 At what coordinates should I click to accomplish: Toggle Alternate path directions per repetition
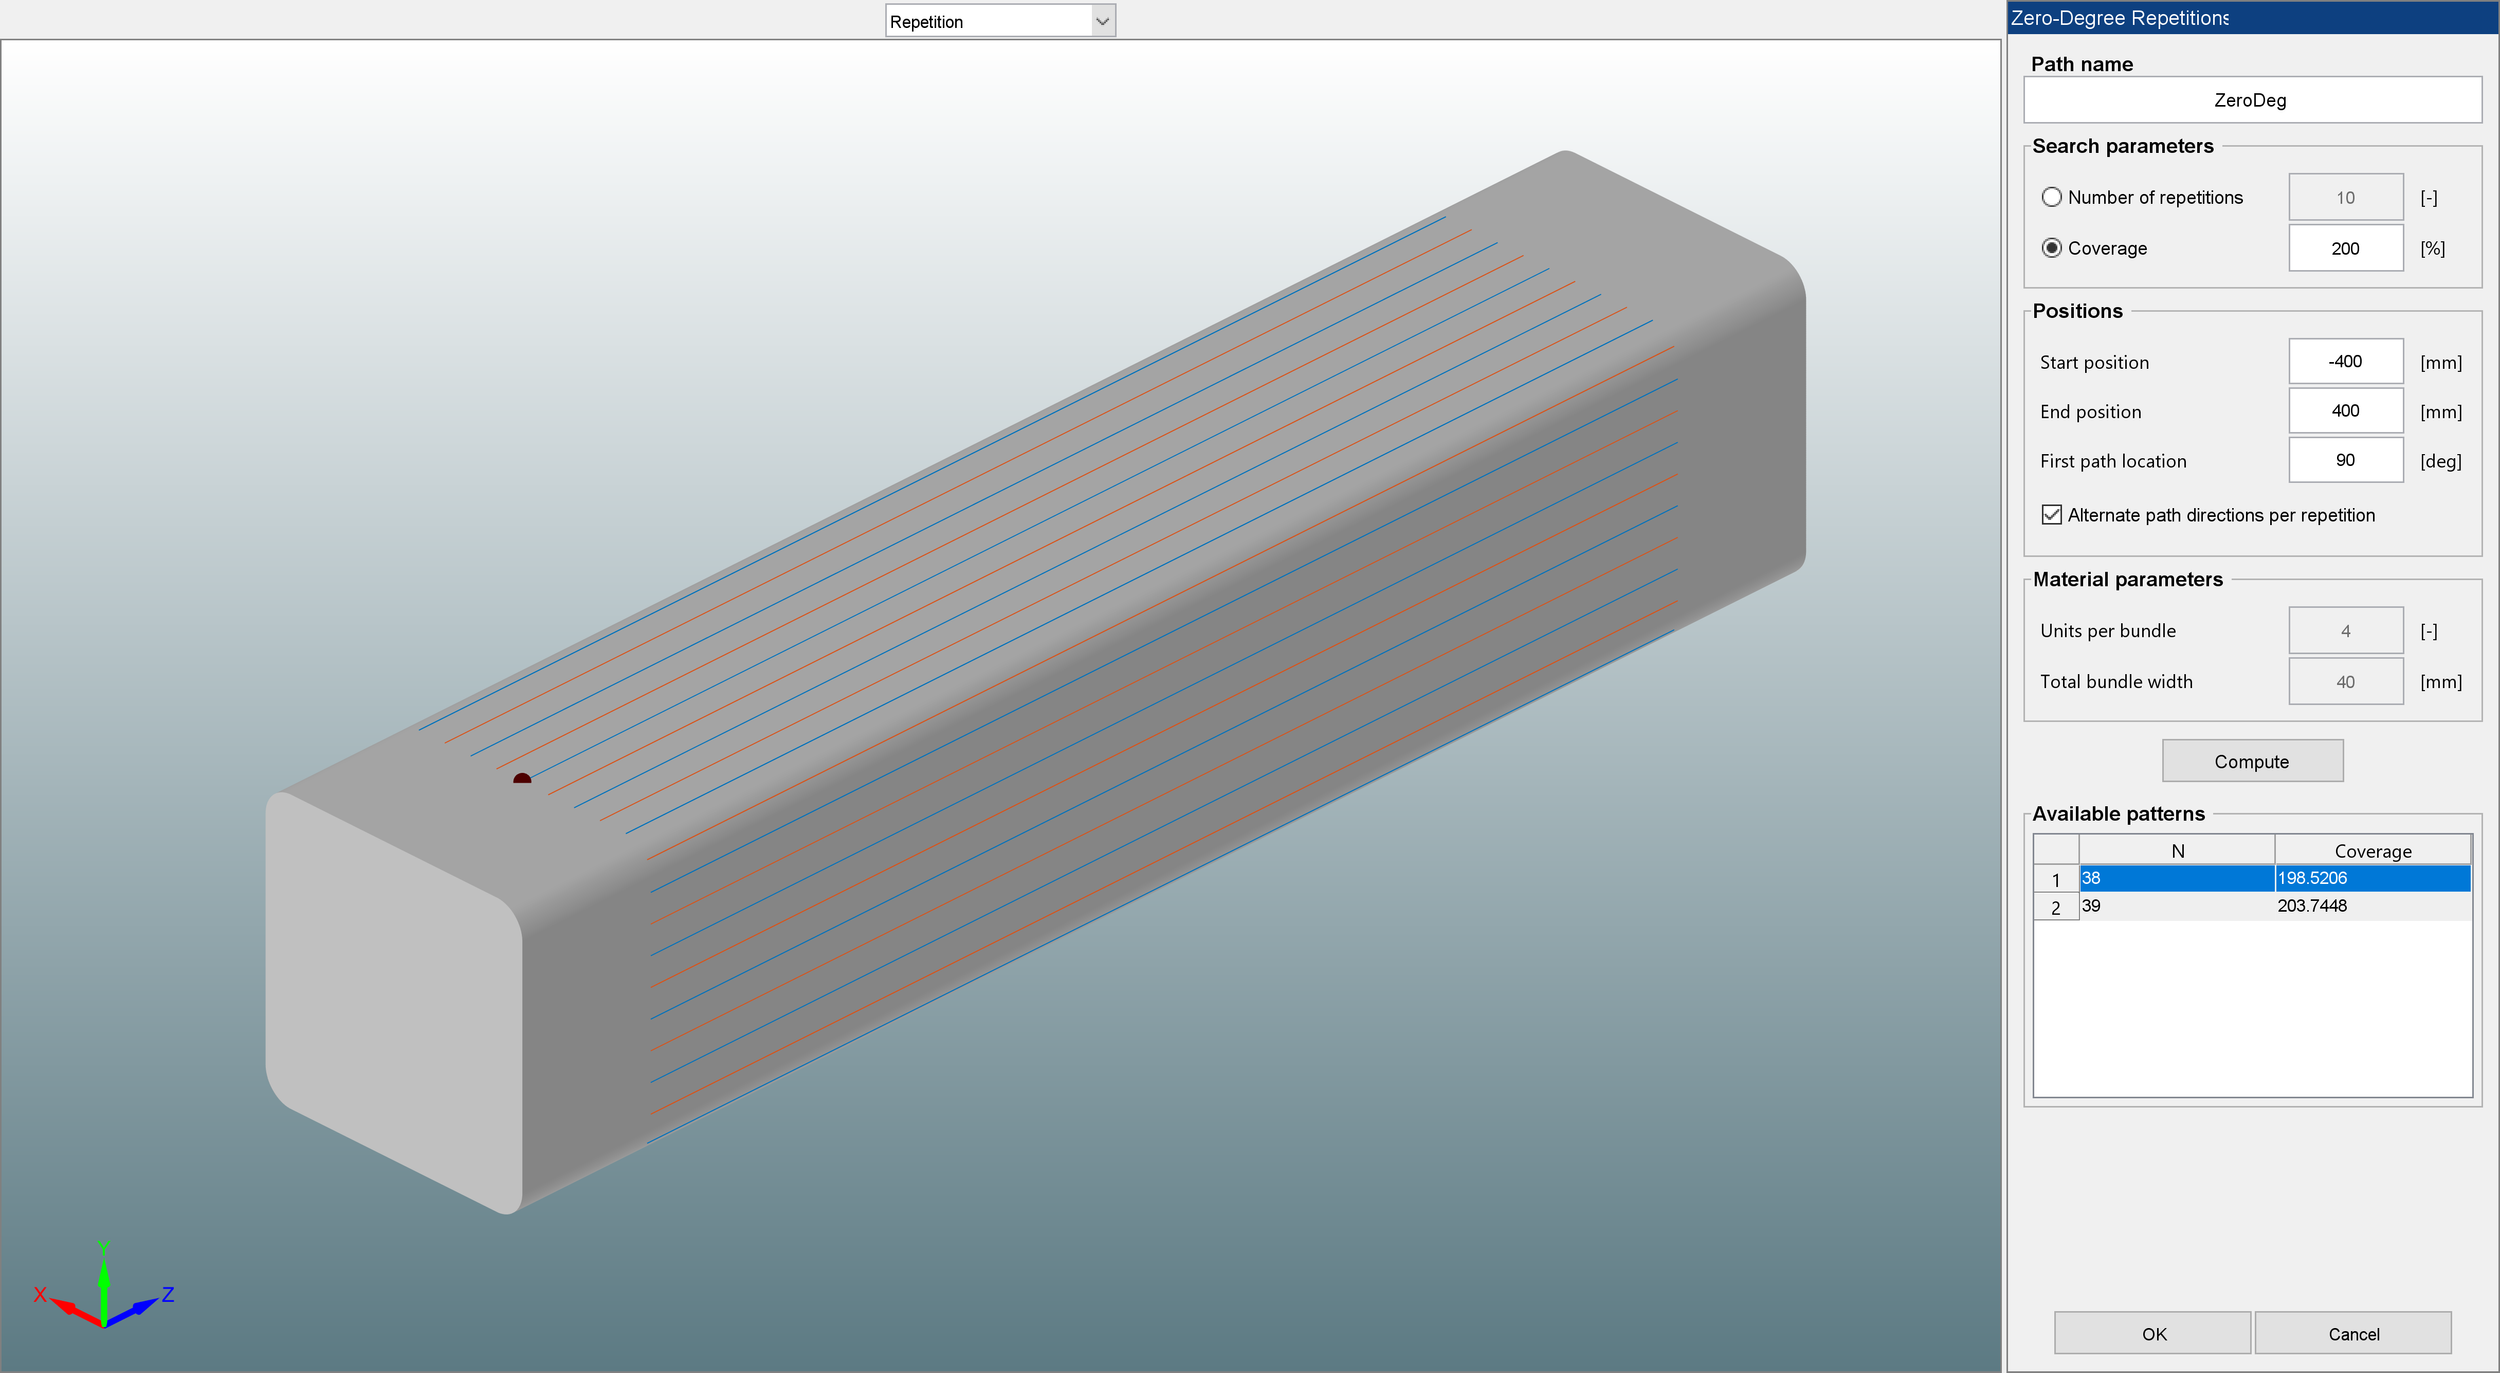[x=2051, y=515]
